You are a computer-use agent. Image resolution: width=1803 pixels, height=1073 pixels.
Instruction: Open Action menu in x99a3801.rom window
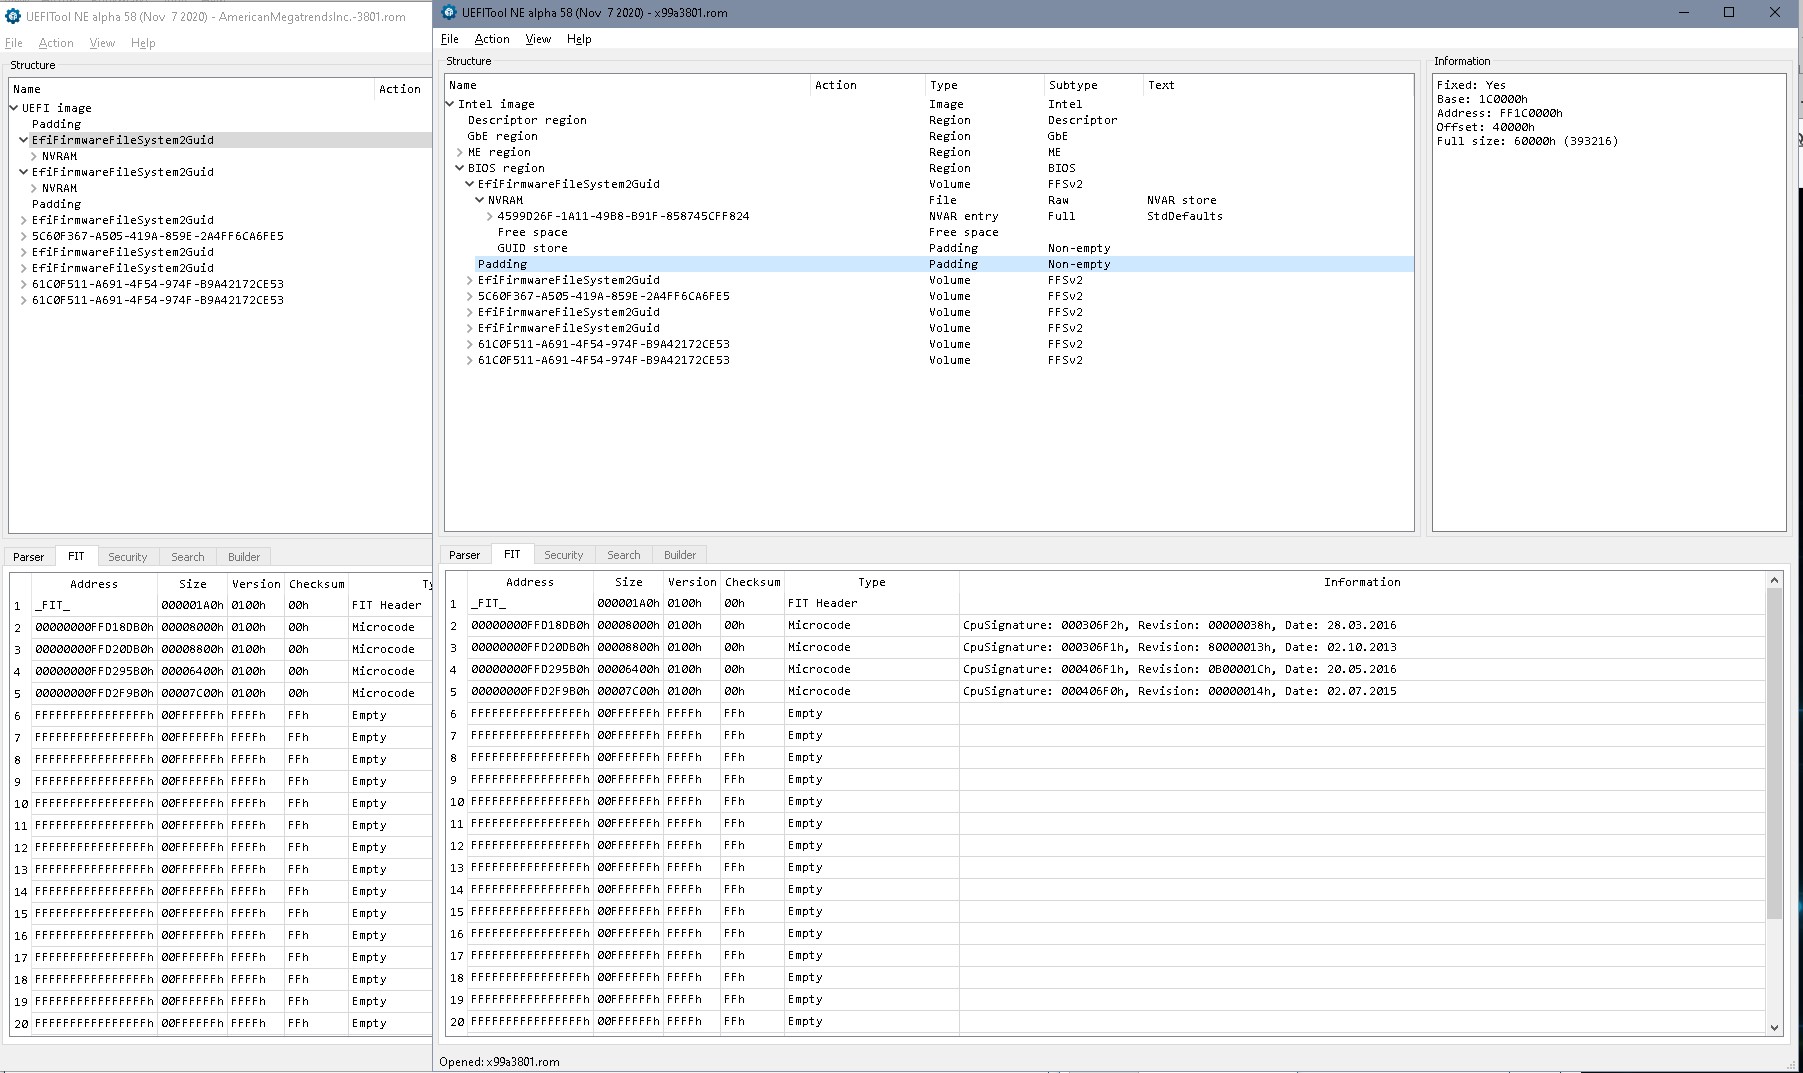pos(492,39)
